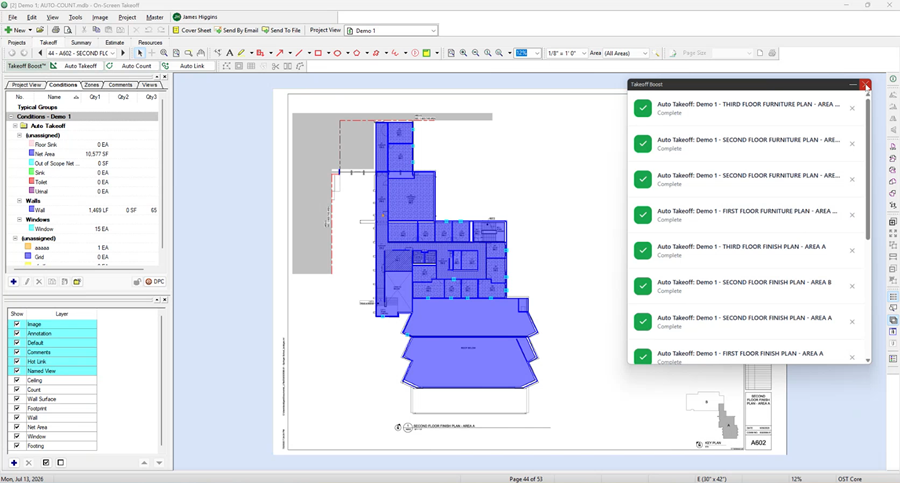Viewport: 900px width, 484px height.
Task: Click the DPC button in Conditions panel
Action: pos(155,282)
